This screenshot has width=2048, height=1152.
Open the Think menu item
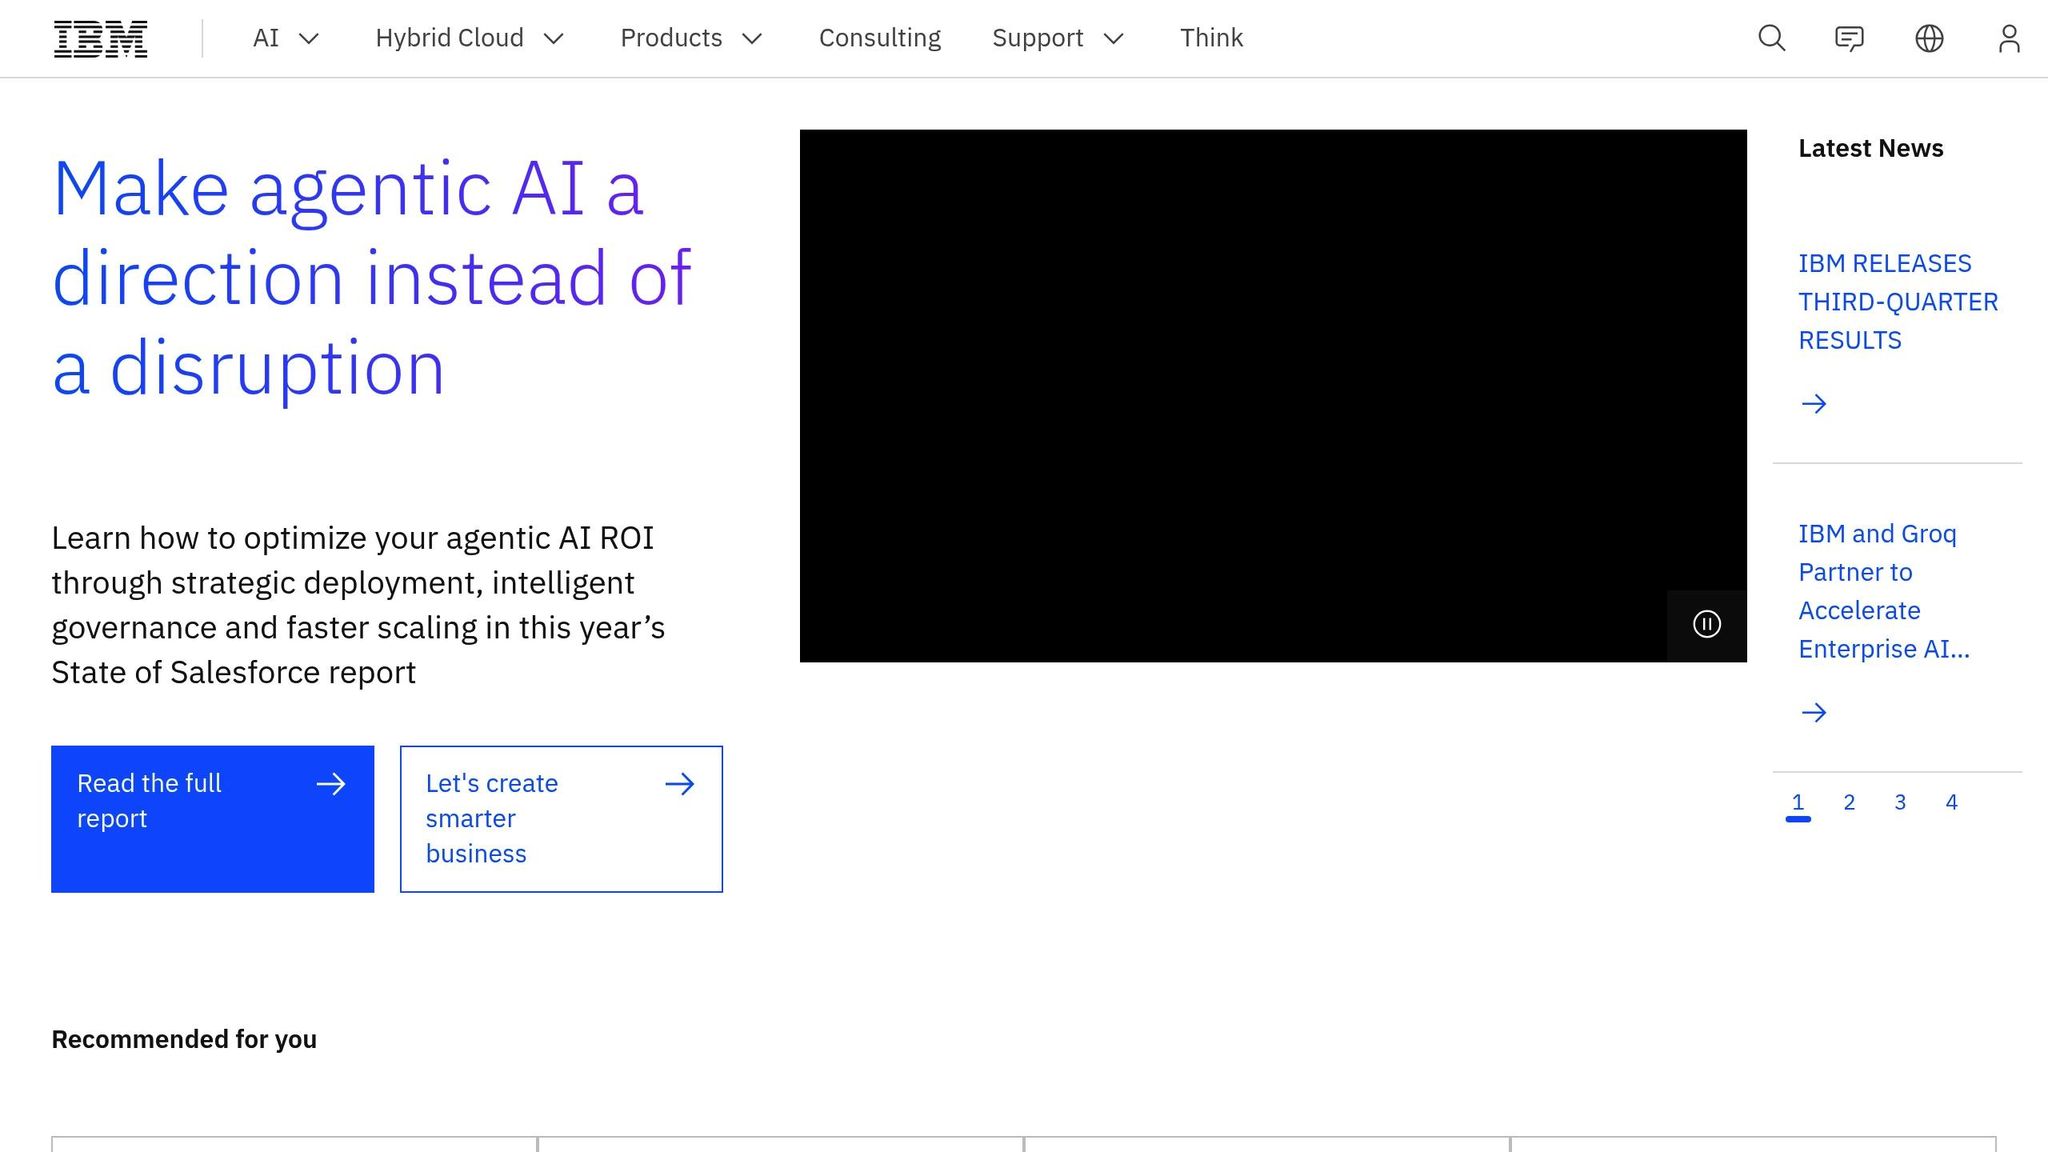1211,39
